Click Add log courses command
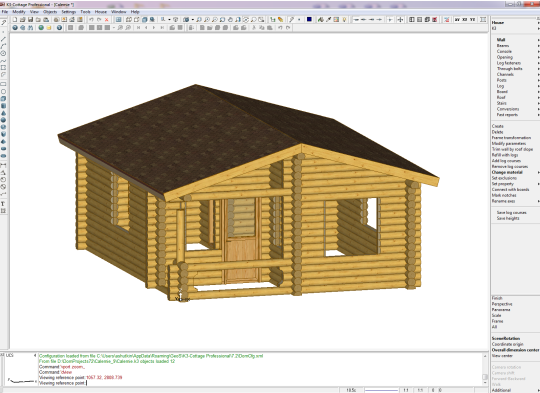This screenshot has height=393, width=540. coord(506,161)
